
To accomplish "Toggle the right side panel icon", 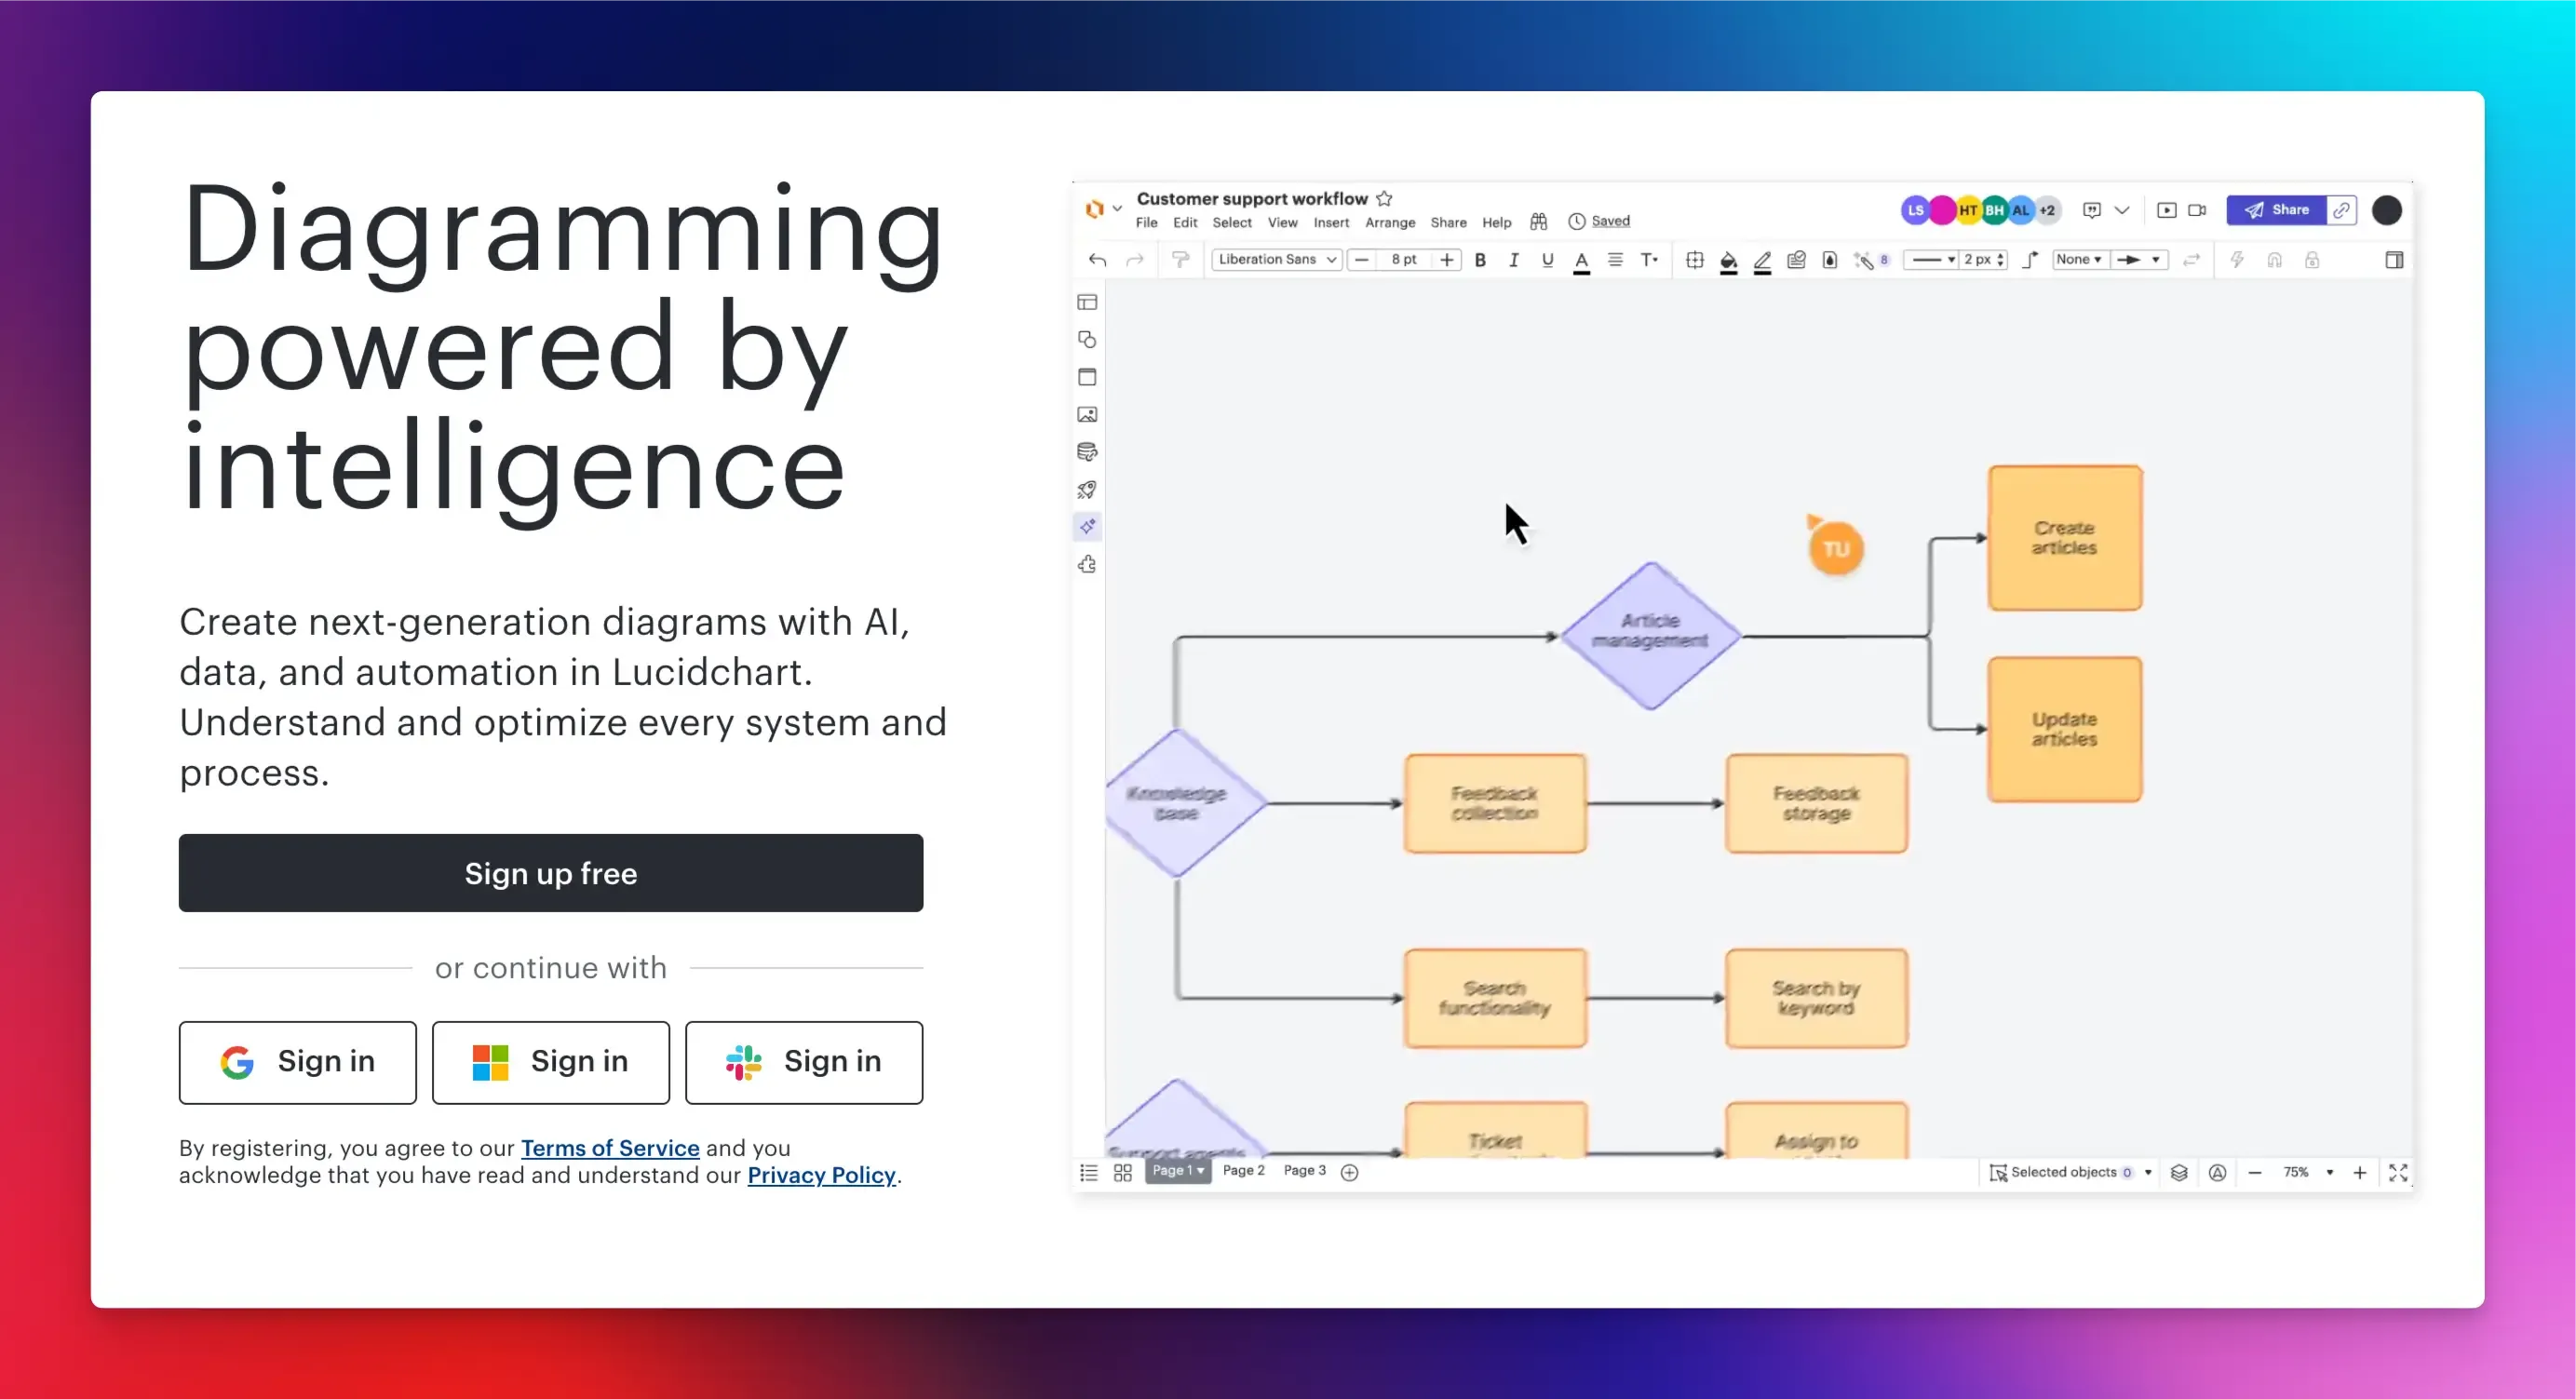I will tap(2394, 260).
